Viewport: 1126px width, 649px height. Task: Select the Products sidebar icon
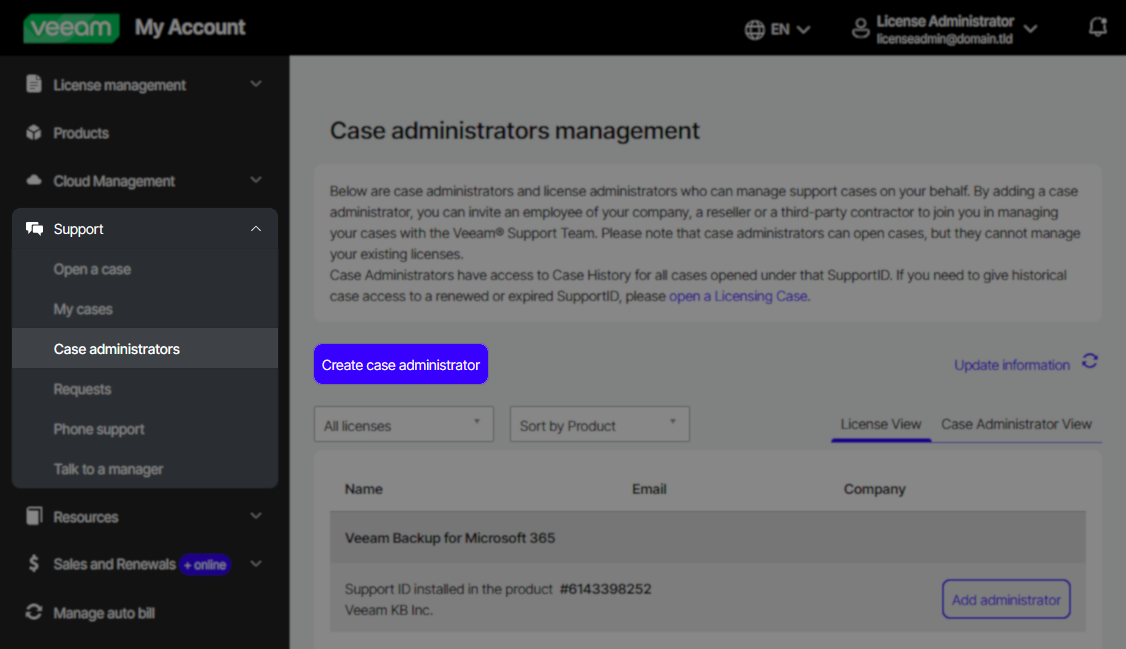(x=31, y=132)
